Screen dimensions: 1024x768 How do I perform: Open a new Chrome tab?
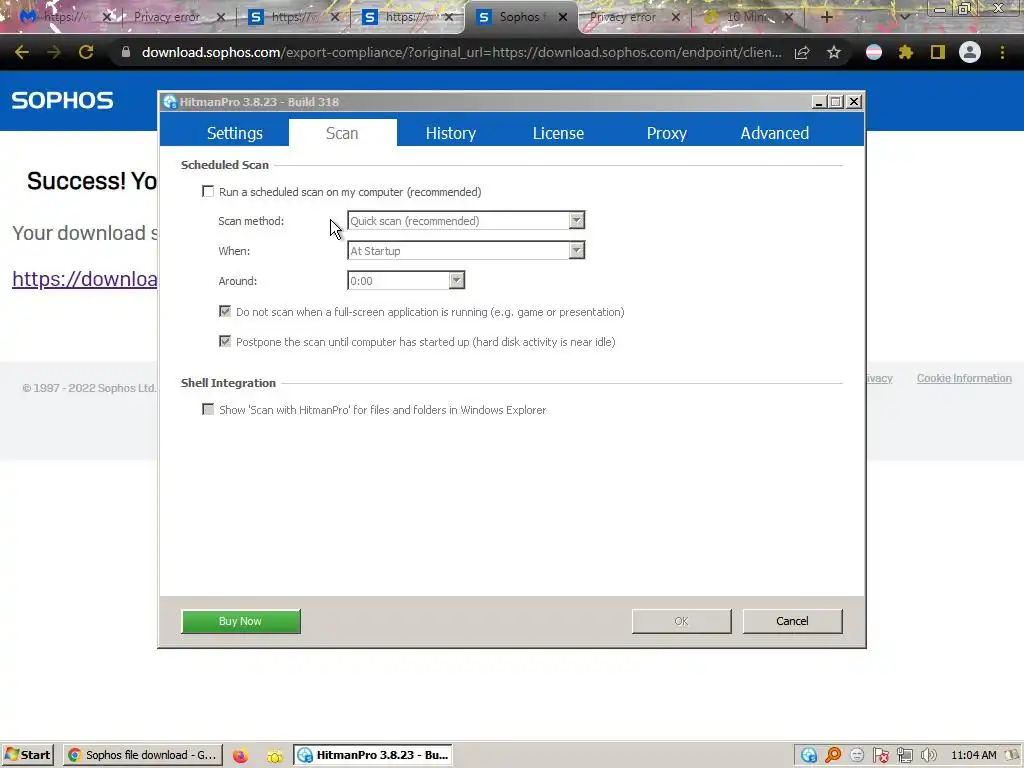(827, 17)
